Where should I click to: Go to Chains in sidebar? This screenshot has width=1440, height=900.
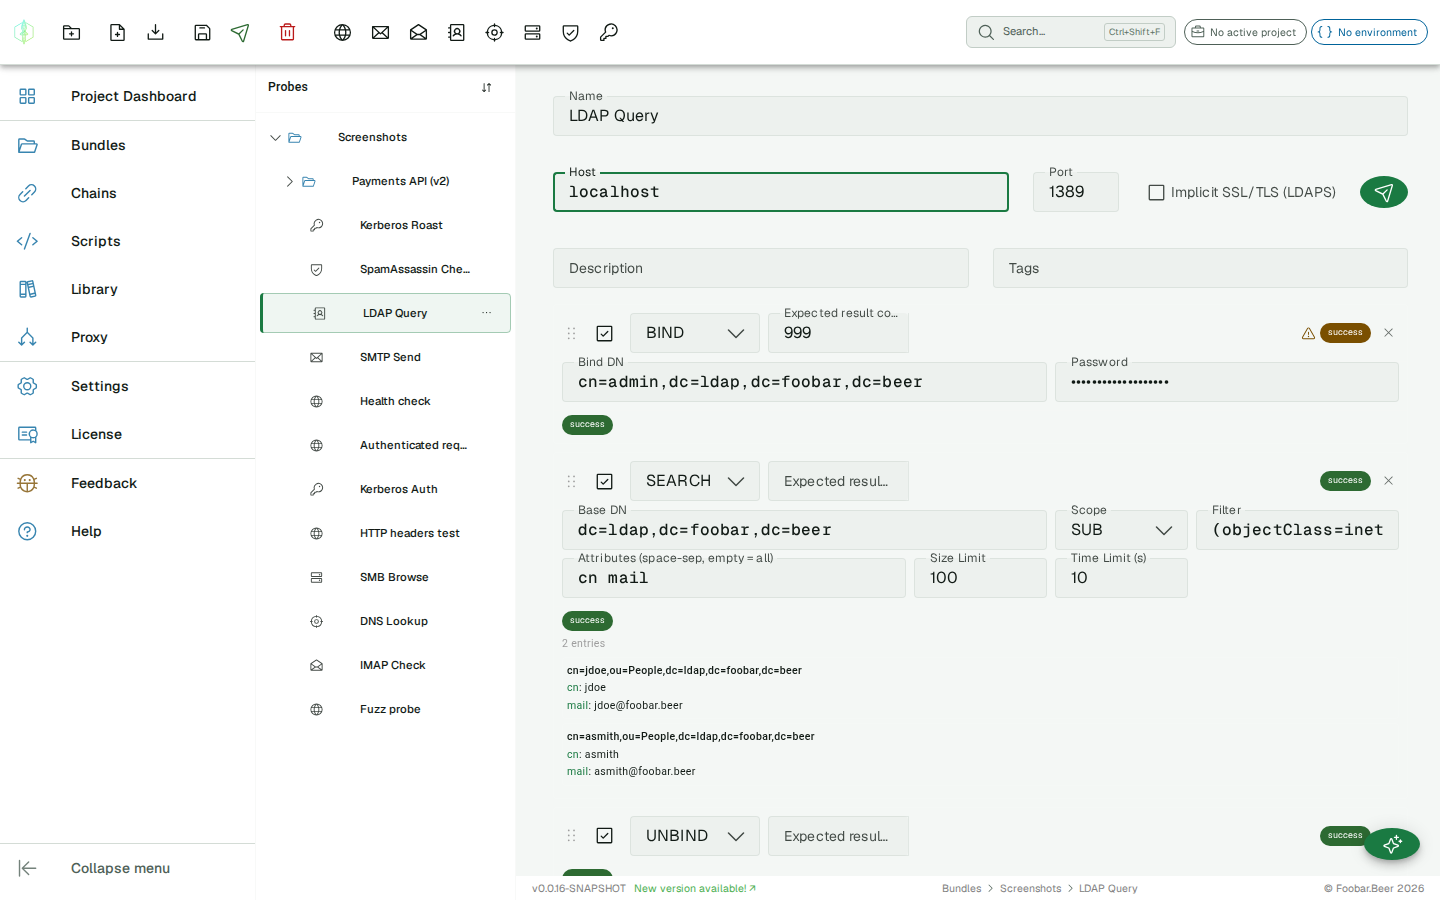127,193
